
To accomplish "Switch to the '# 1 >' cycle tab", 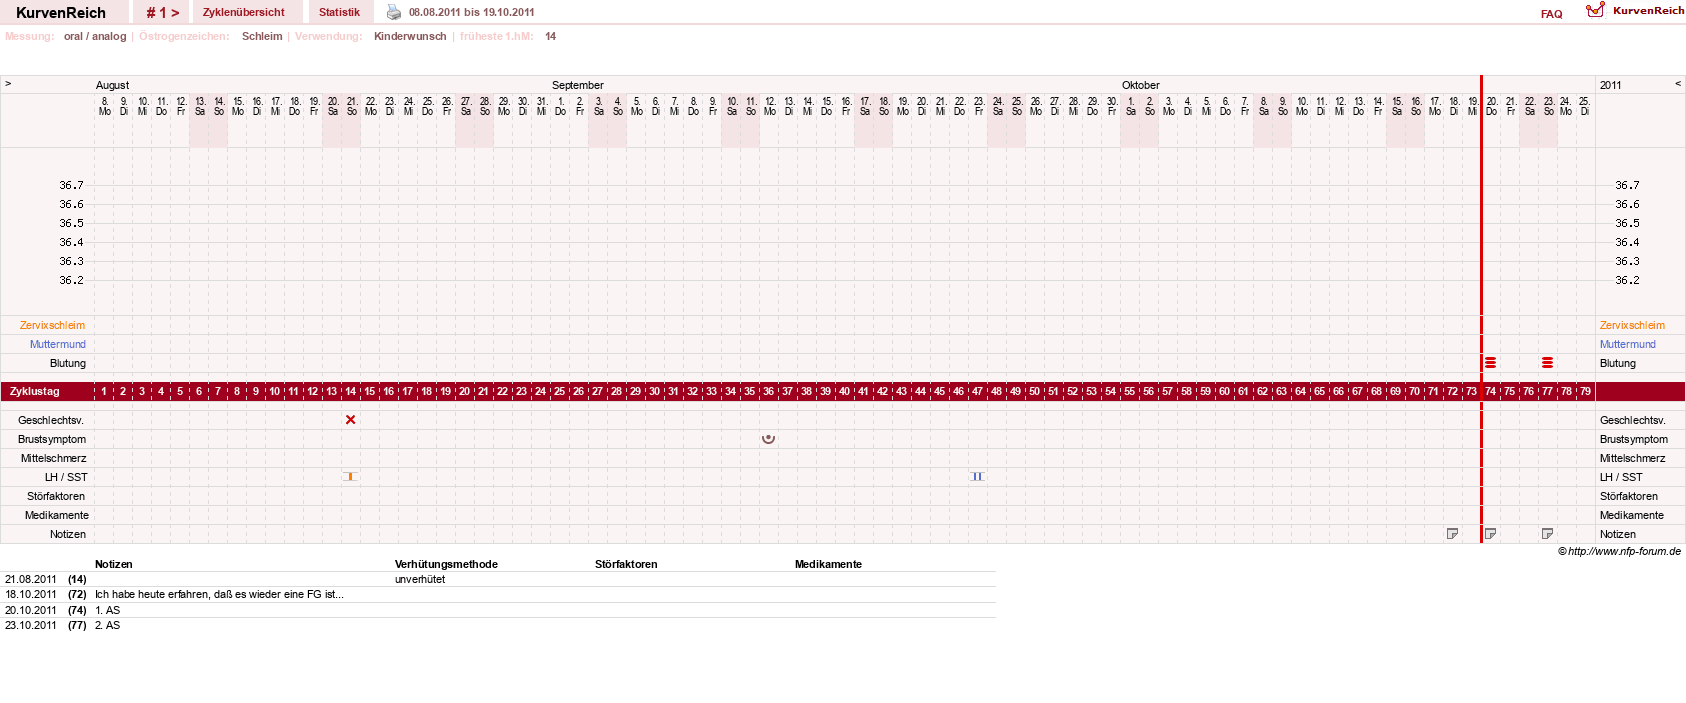I will pos(162,12).
